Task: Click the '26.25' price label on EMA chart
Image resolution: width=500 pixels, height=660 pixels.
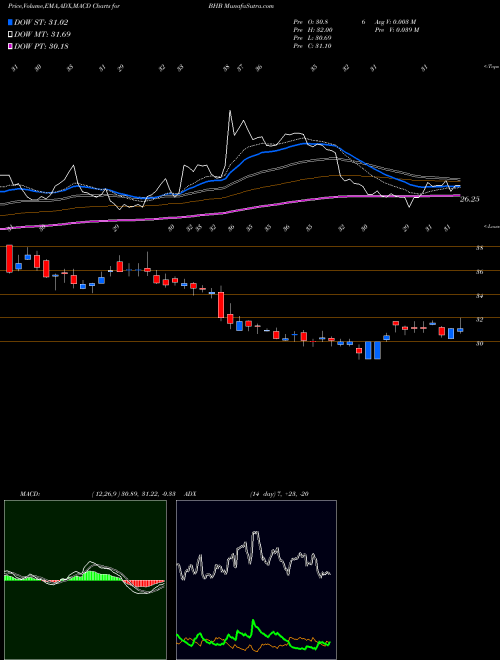Action: pos(469,200)
